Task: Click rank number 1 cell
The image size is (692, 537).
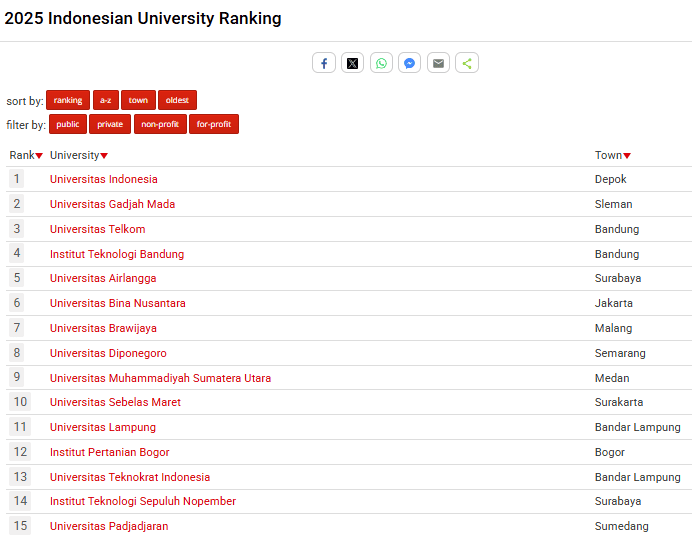Action: coord(17,179)
